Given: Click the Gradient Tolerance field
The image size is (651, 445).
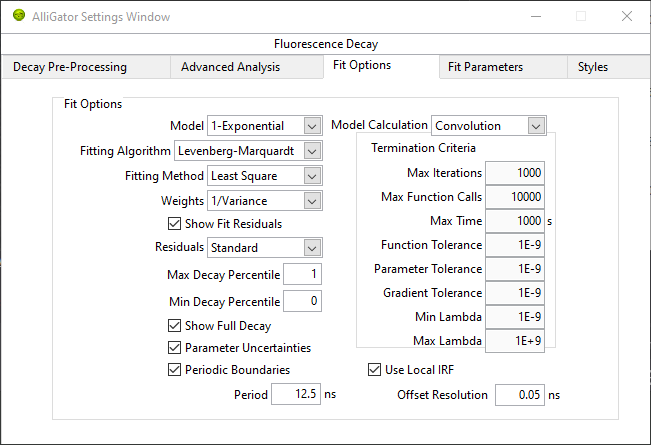Looking at the screenshot, I should (515, 293).
